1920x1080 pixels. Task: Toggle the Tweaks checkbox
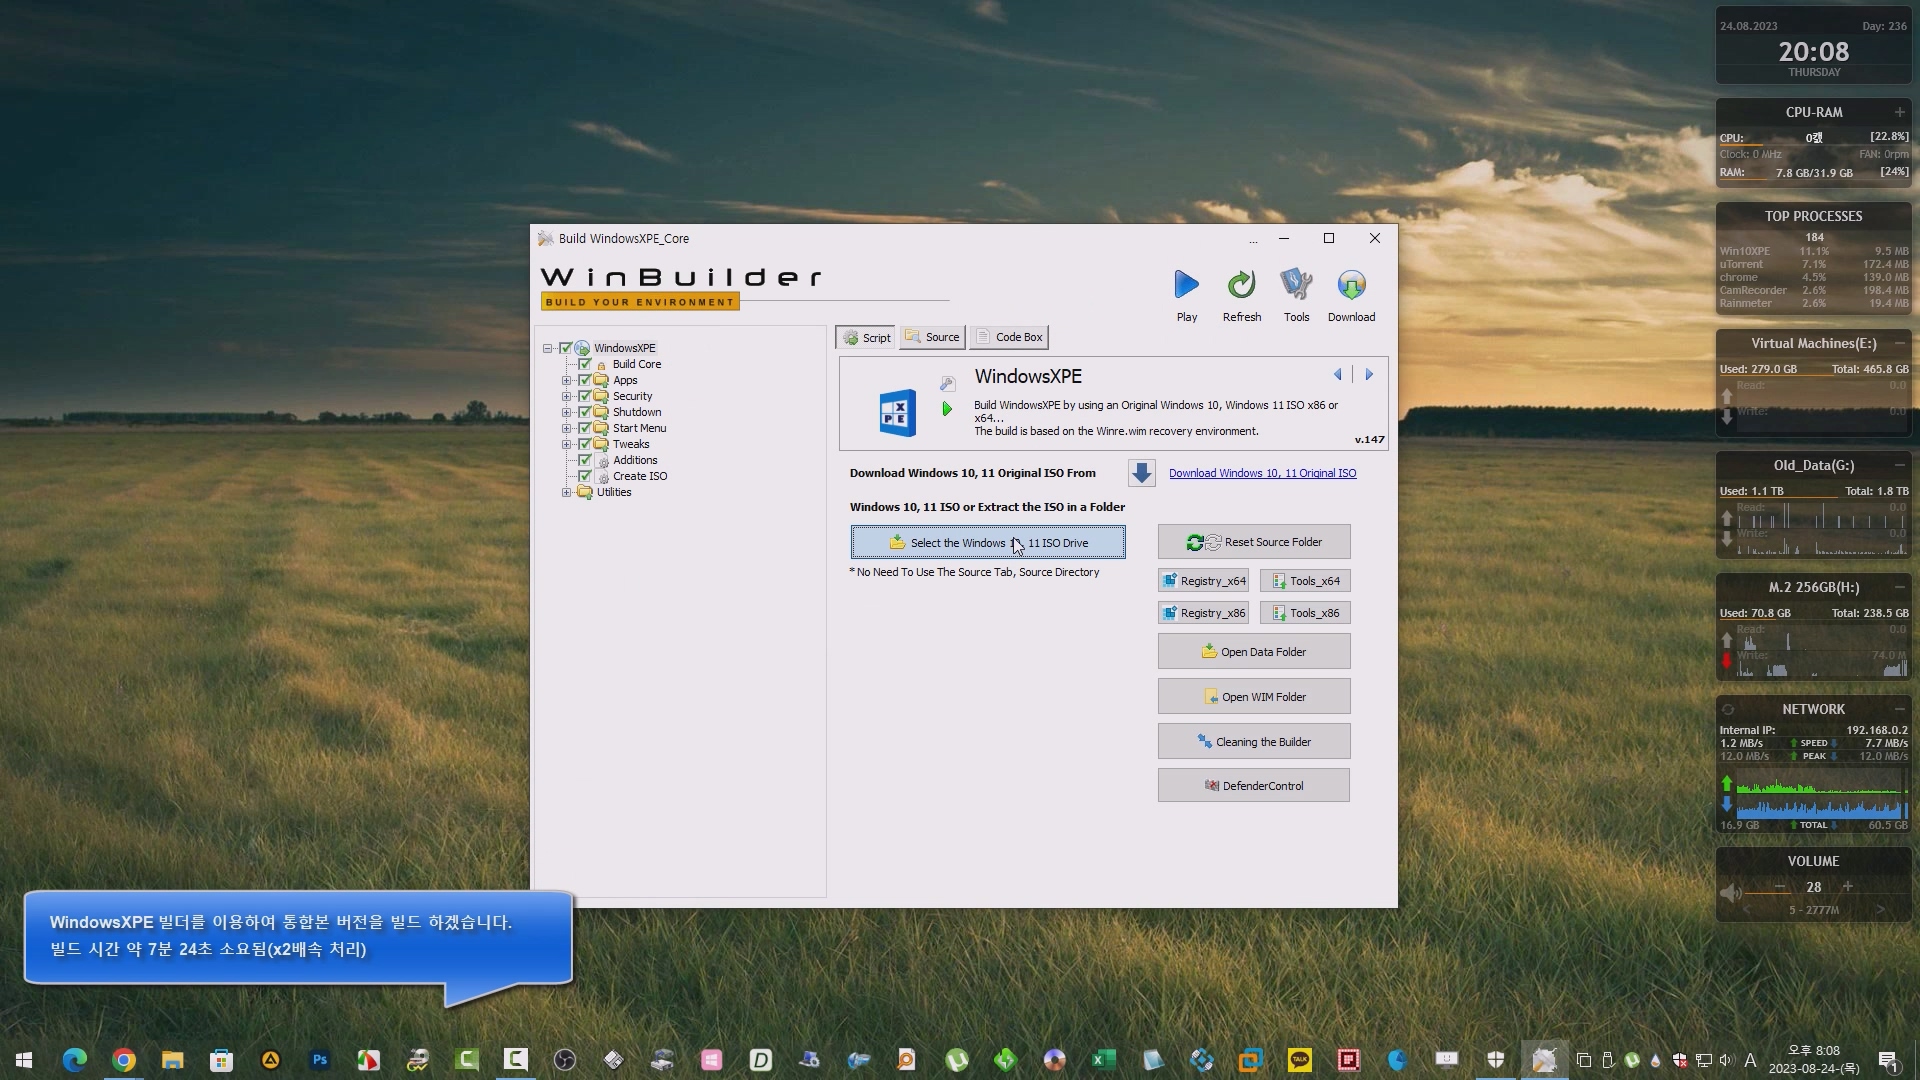click(584, 444)
